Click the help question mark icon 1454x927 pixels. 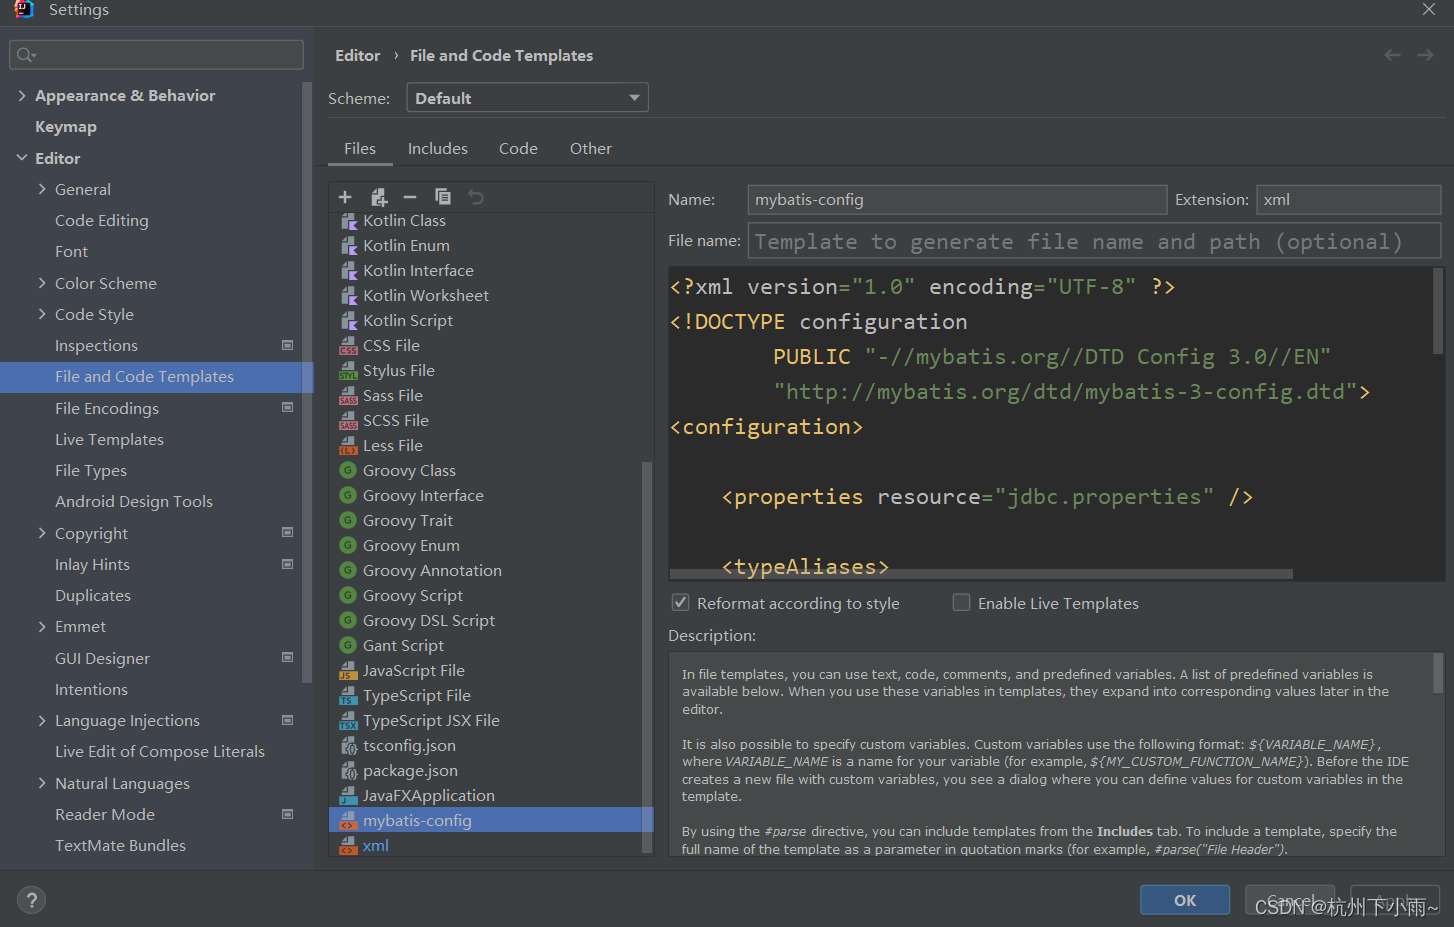coord(31,900)
